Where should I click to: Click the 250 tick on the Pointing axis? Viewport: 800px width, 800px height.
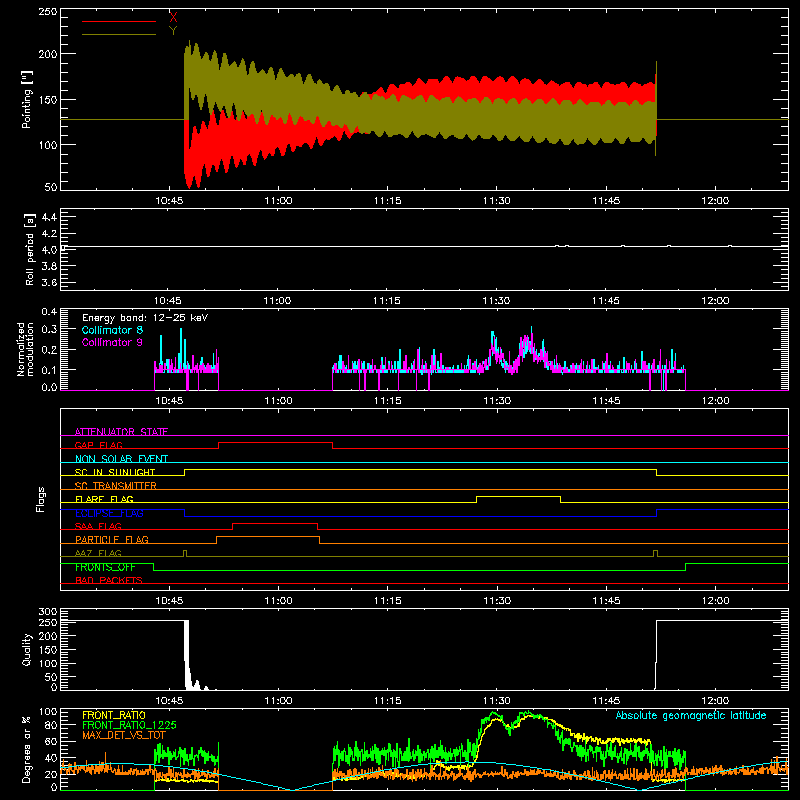click(48, 11)
